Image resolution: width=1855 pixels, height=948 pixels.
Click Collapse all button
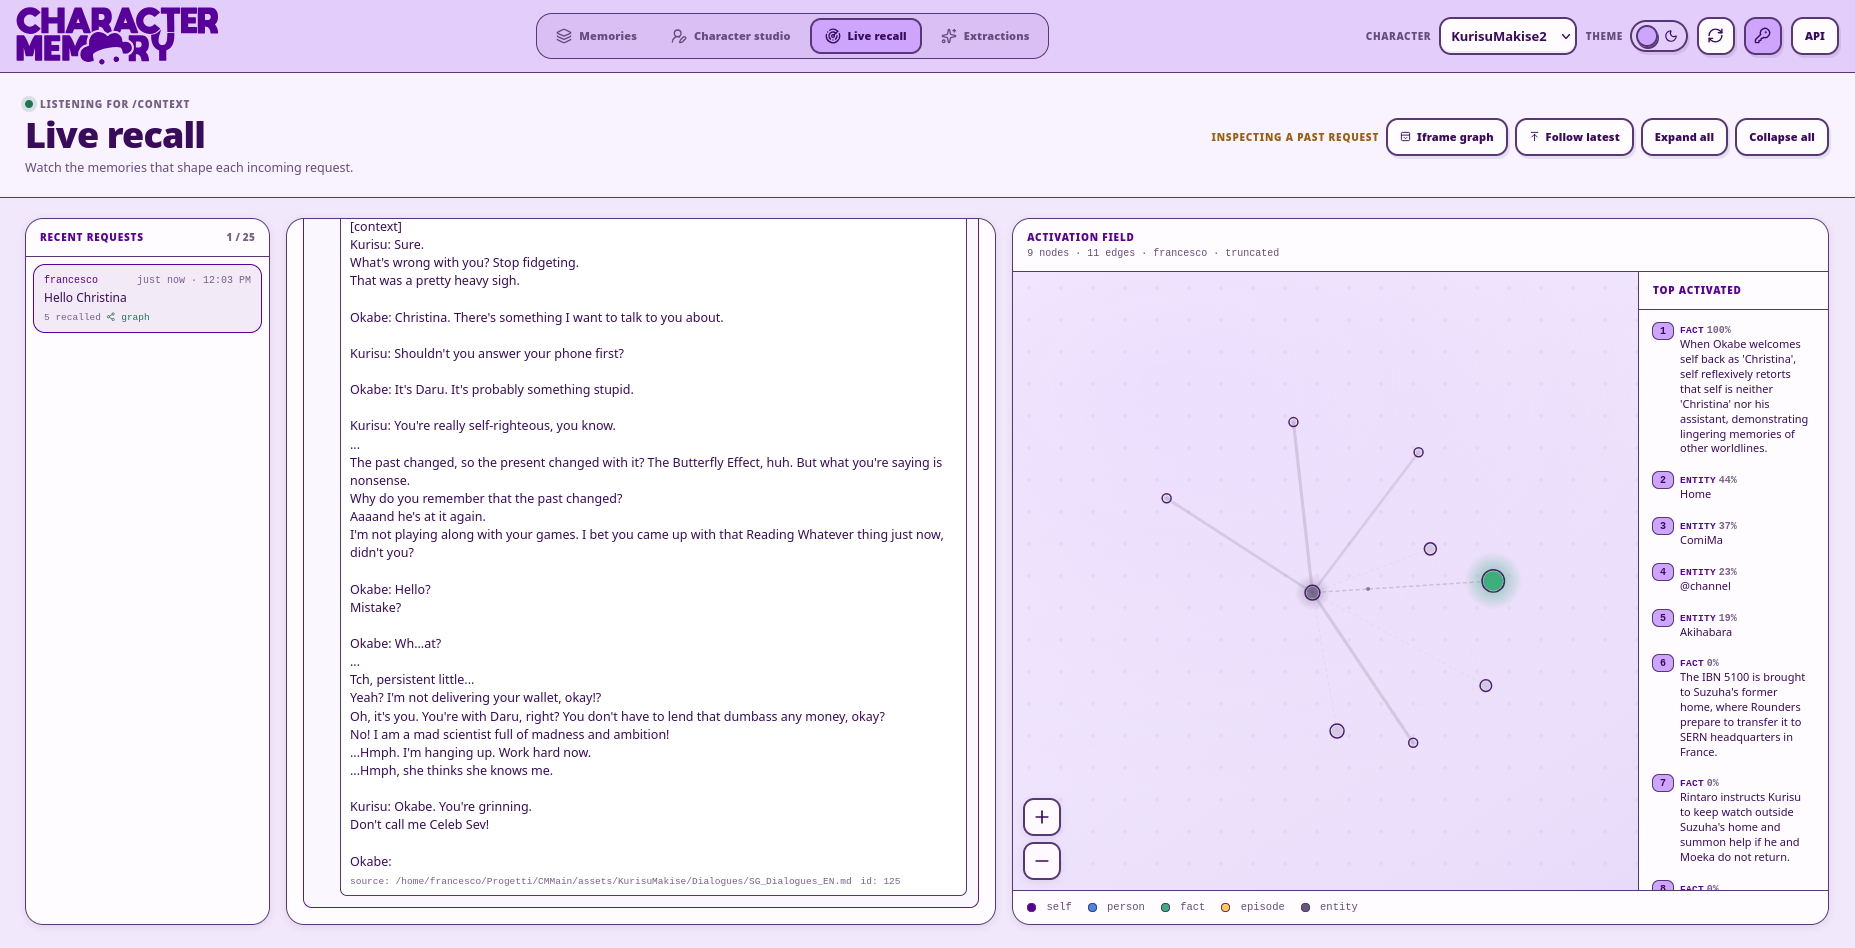click(x=1782, y=137)
